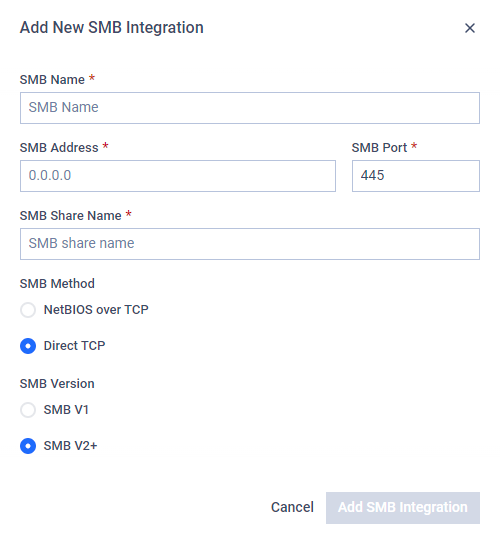Click the 'SMB Share Name' field label
Screen dimensions: 500x540
(71, 216)
